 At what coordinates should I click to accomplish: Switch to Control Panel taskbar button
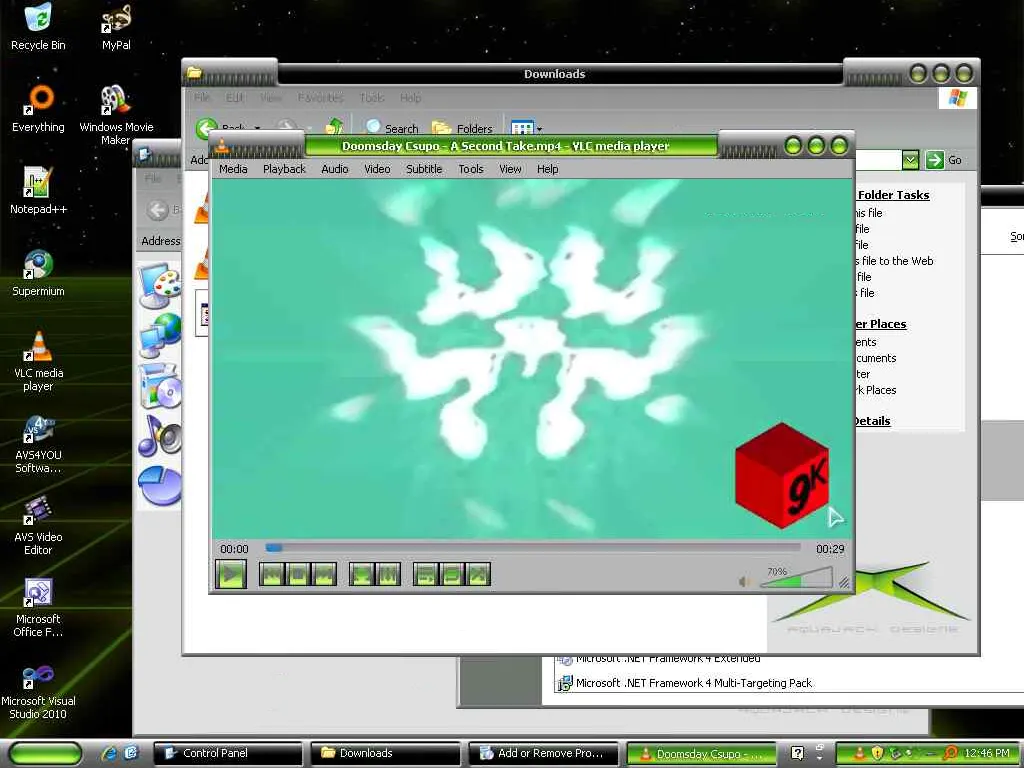click(x=228, y=754)
